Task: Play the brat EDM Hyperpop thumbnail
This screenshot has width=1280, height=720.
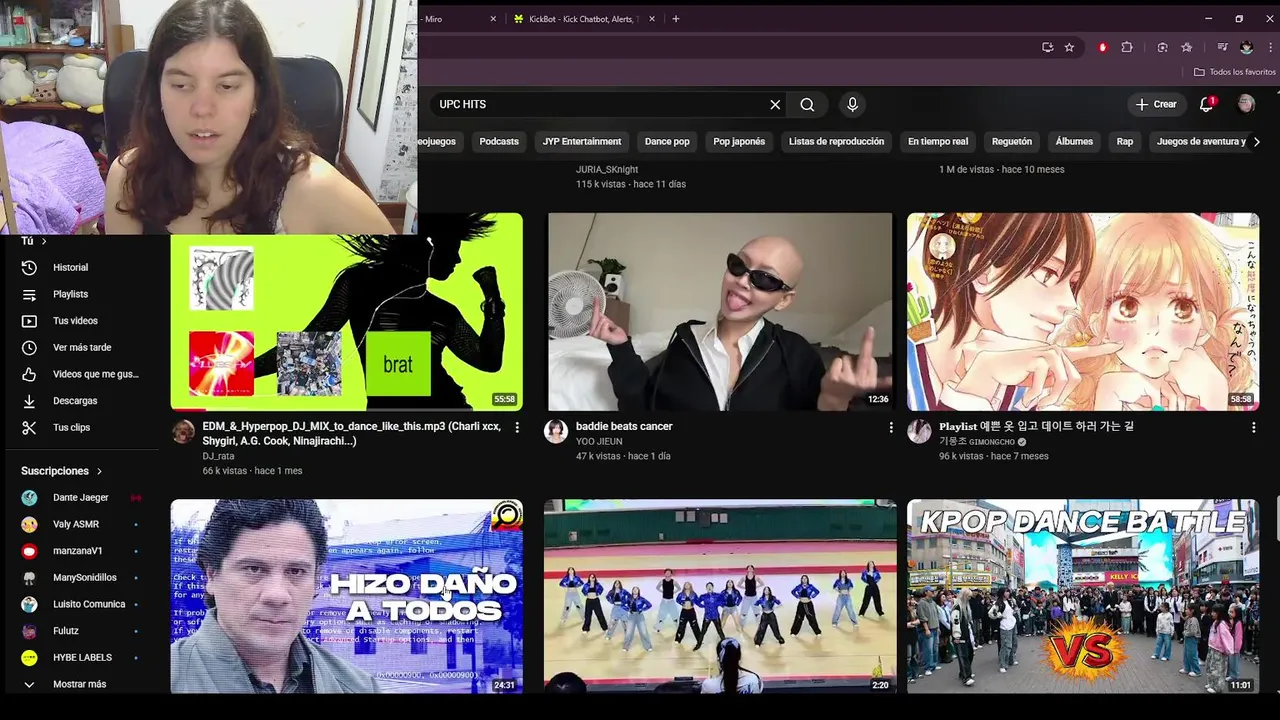Action: point(346,311)
